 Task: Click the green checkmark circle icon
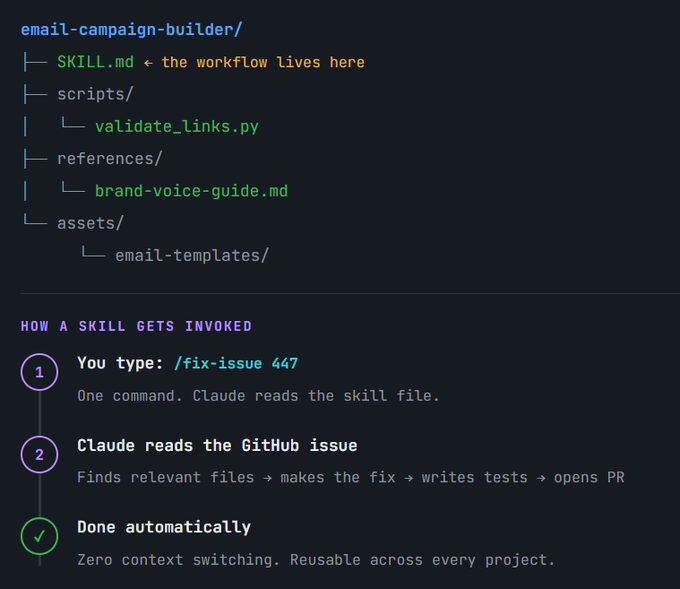(39, 536)
